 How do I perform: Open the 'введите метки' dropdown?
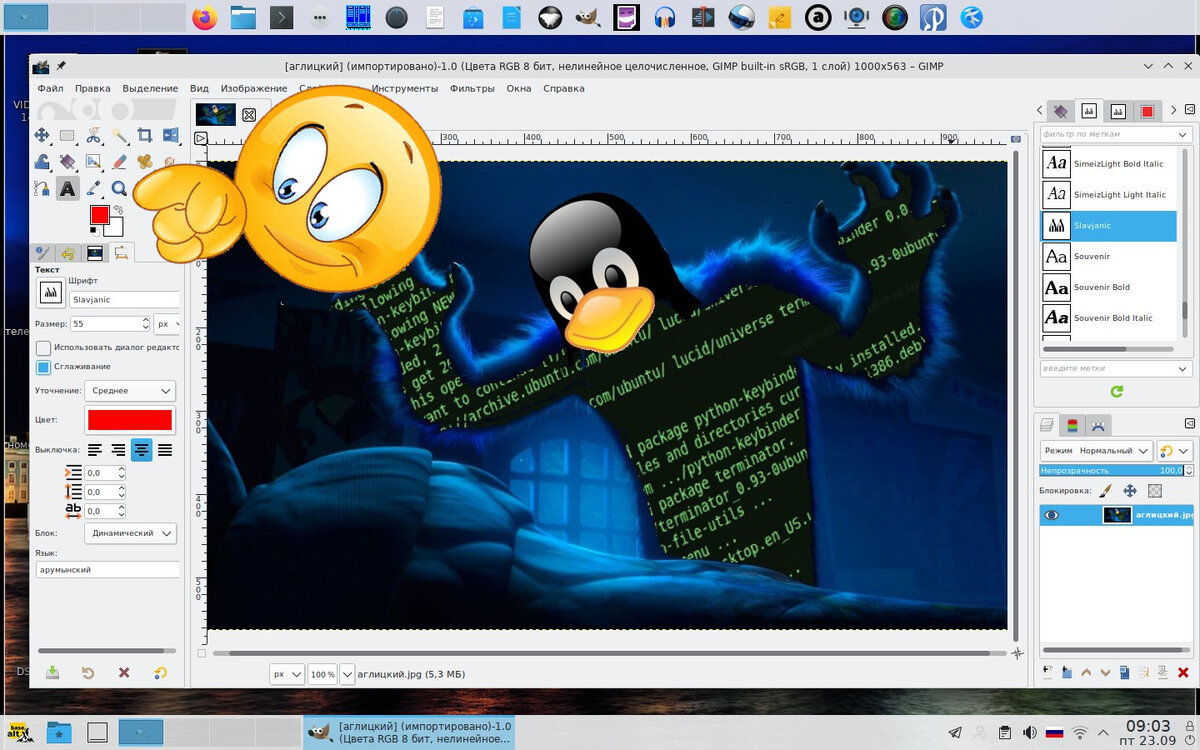(x=1115, y=369)
